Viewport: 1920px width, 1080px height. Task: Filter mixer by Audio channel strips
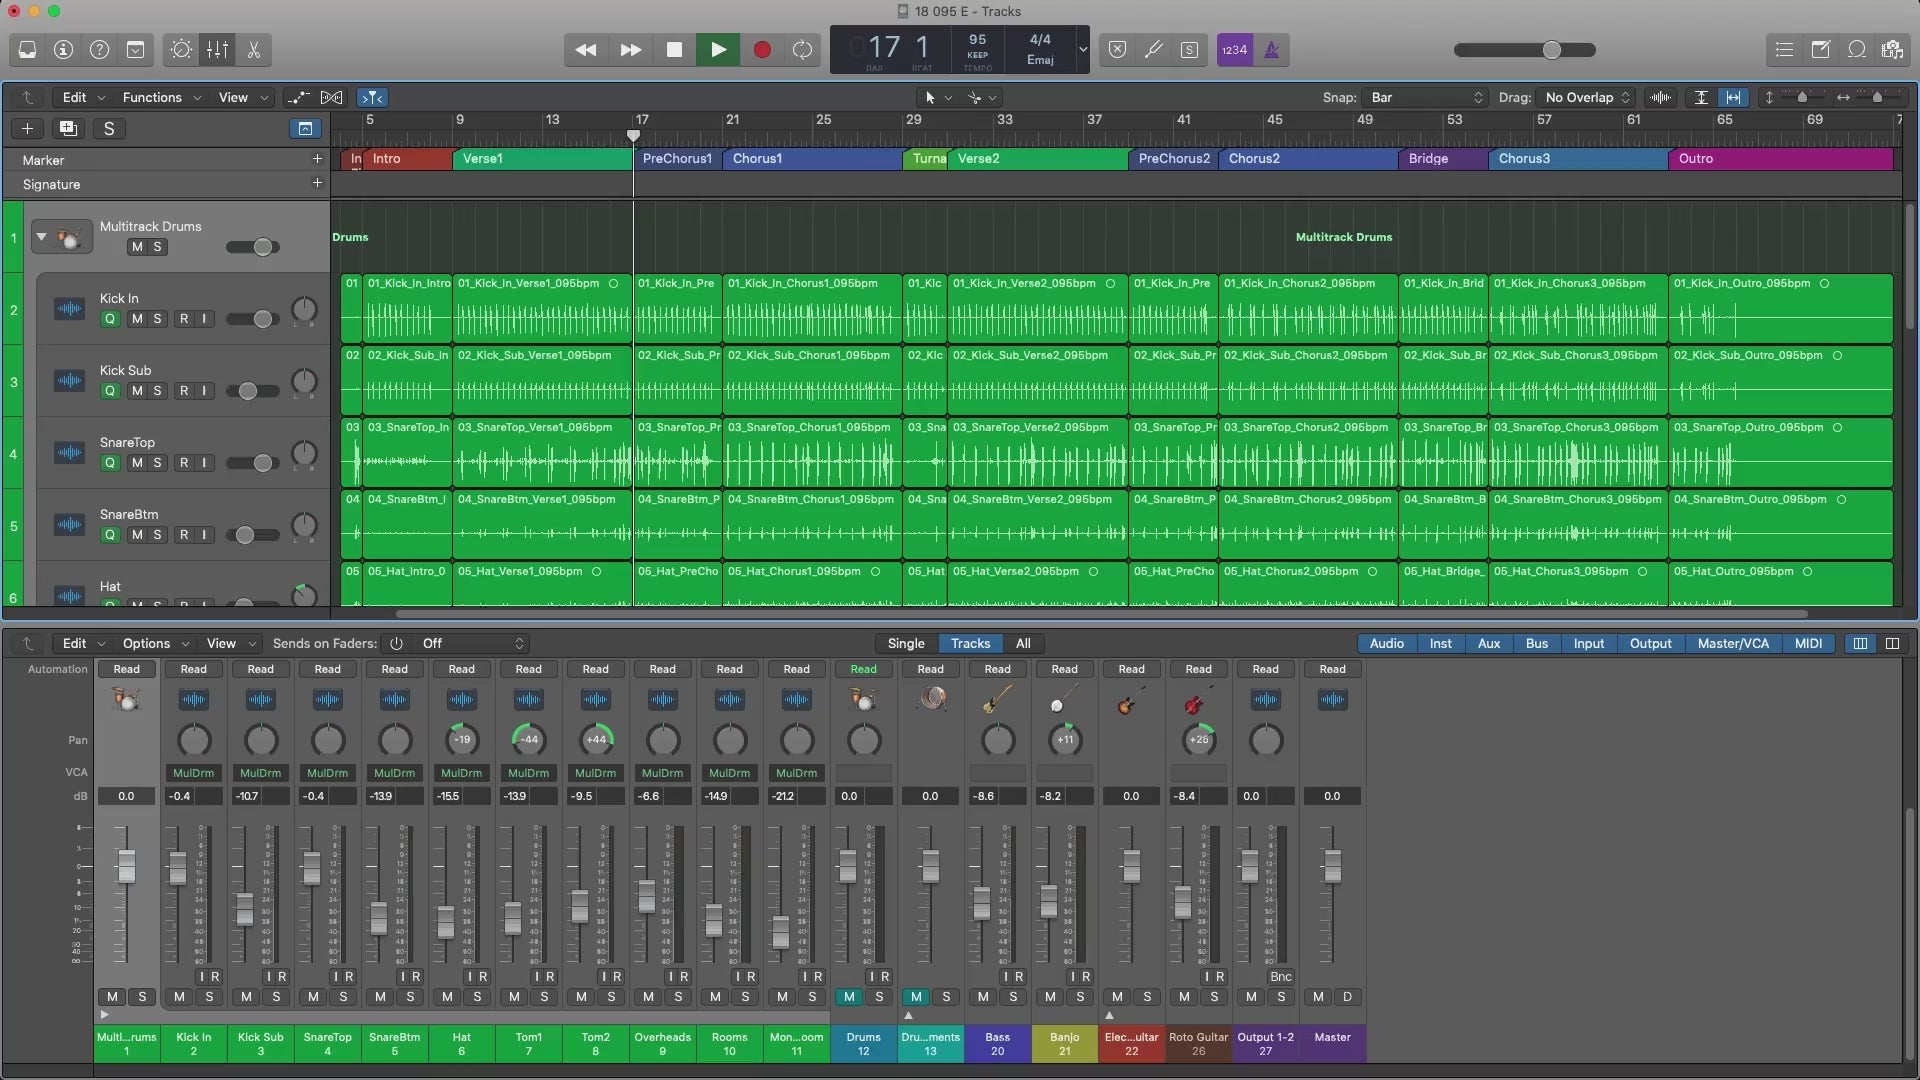(1386, 643)
